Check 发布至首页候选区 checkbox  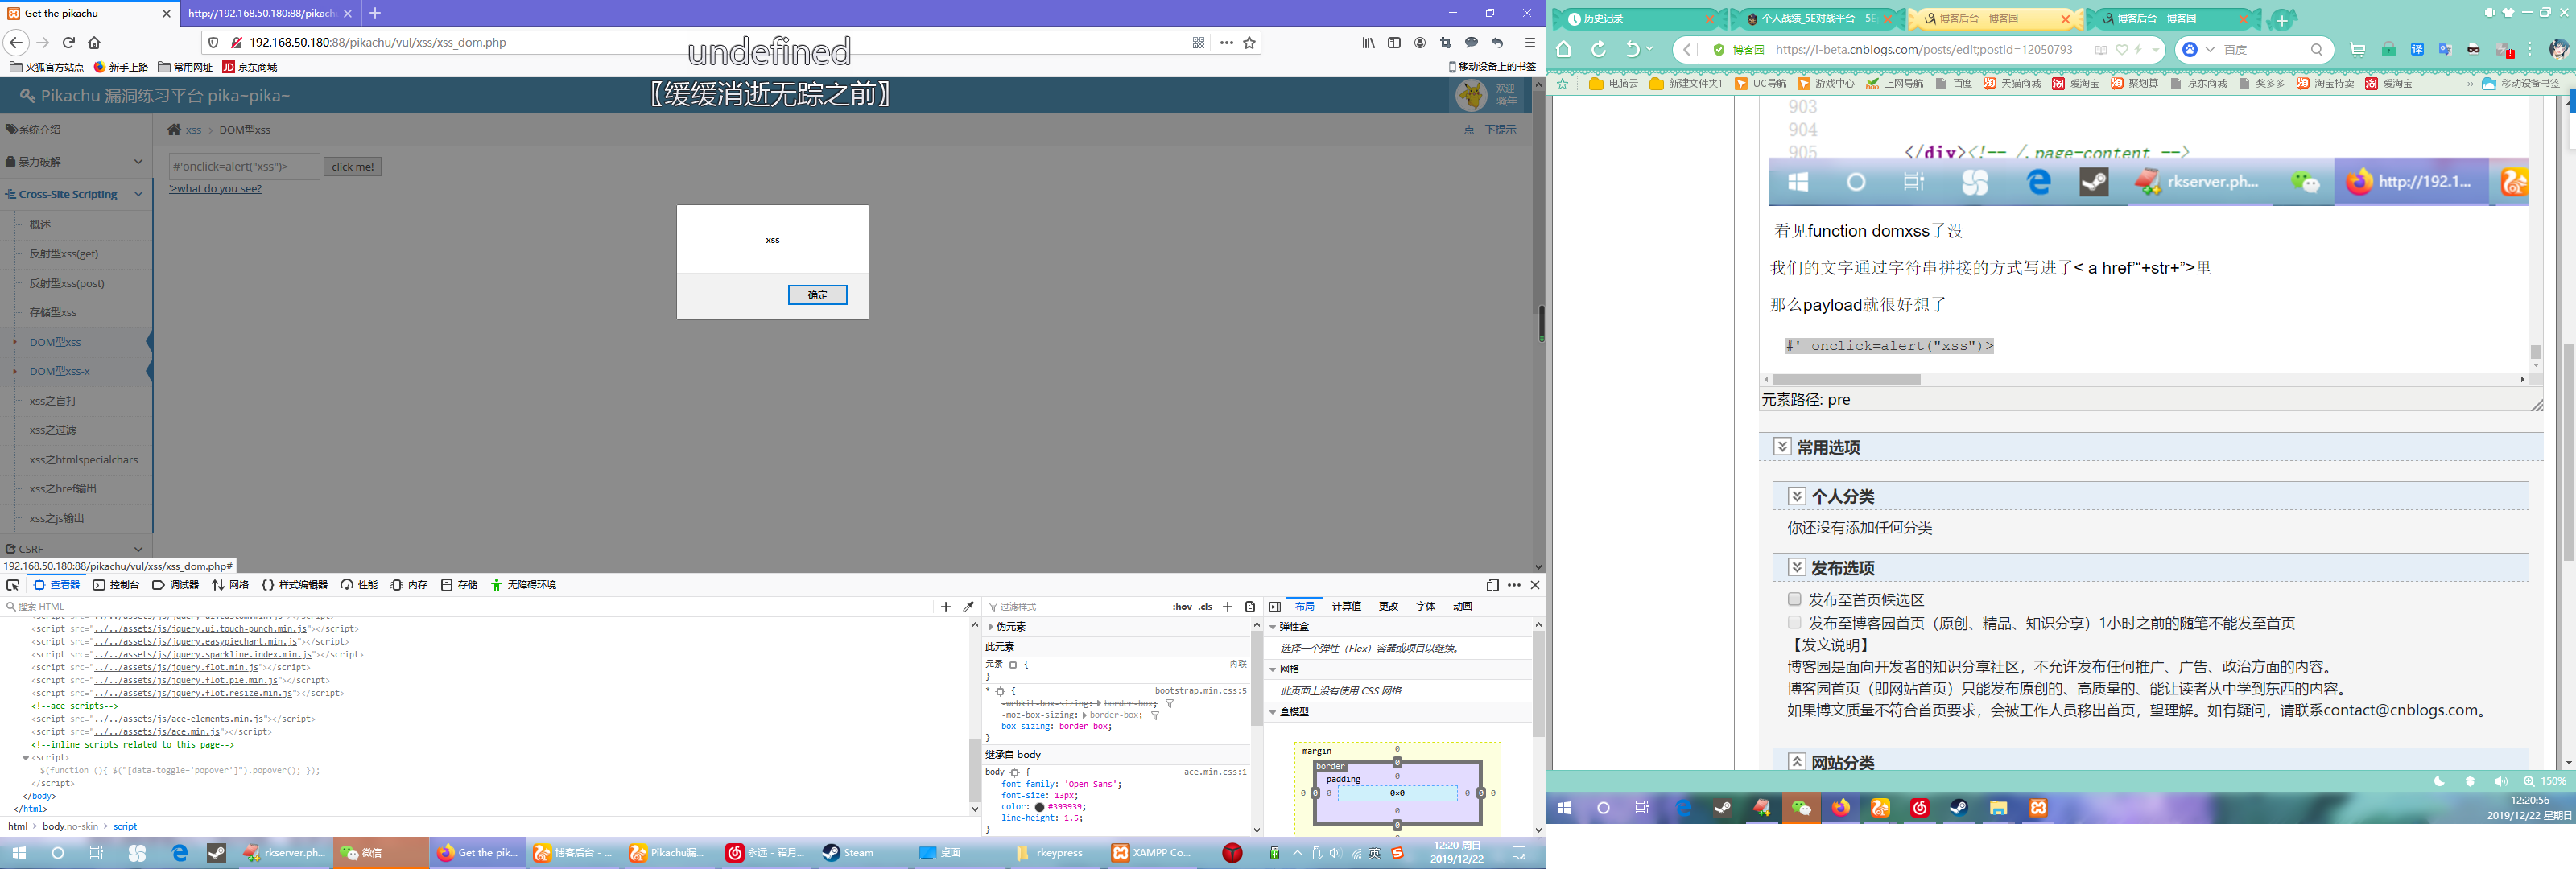click(x=1794, y=599)
